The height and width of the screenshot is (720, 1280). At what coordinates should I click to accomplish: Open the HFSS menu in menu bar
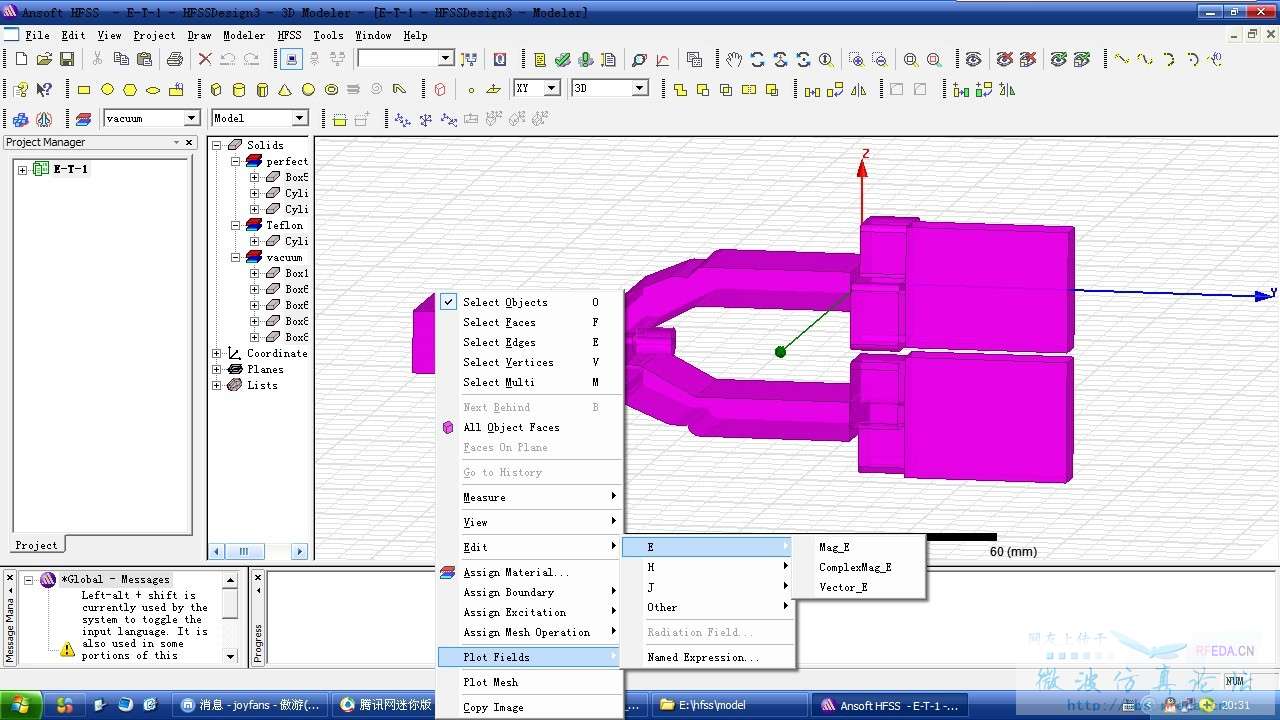(289, 35)
